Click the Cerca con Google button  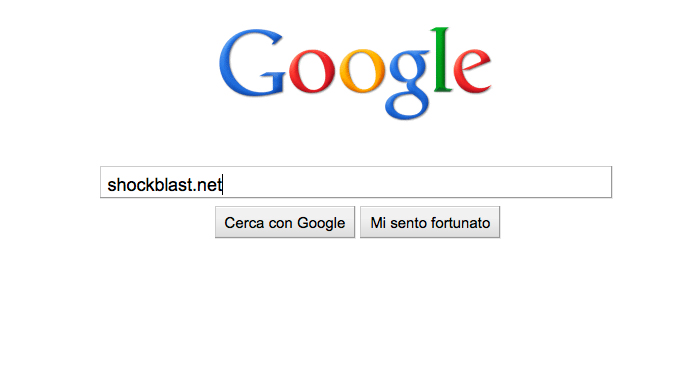pos(285,222)
